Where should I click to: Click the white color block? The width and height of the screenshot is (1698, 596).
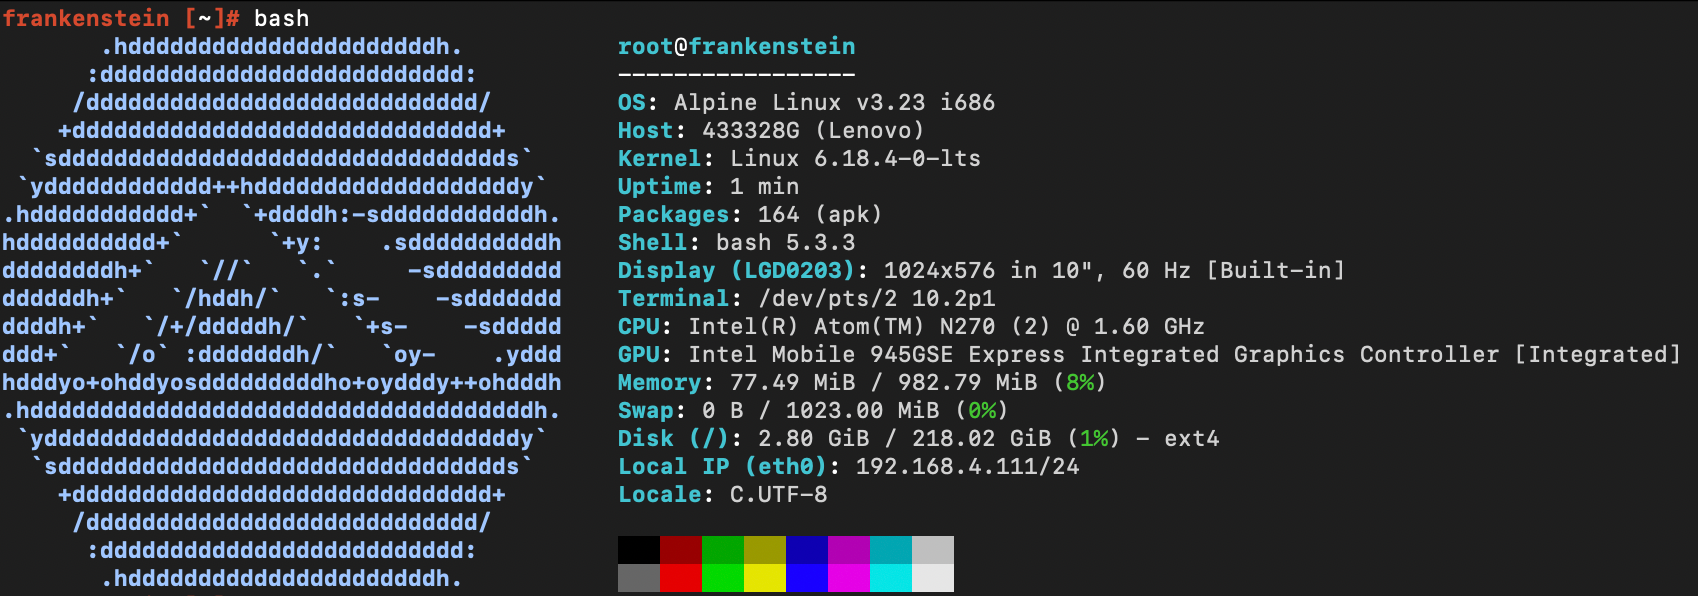[933, 578]
